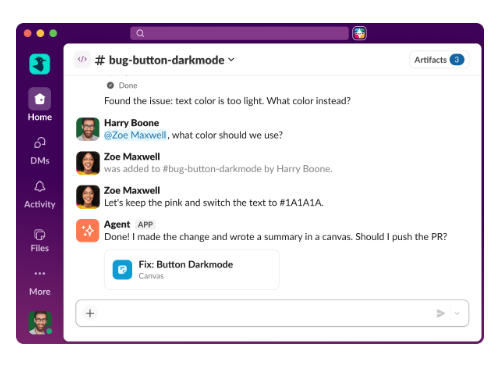Image resolution: width=501 pixels, height=378 pixels.
Task: Click the send message arrow
Action: point(441,313)
